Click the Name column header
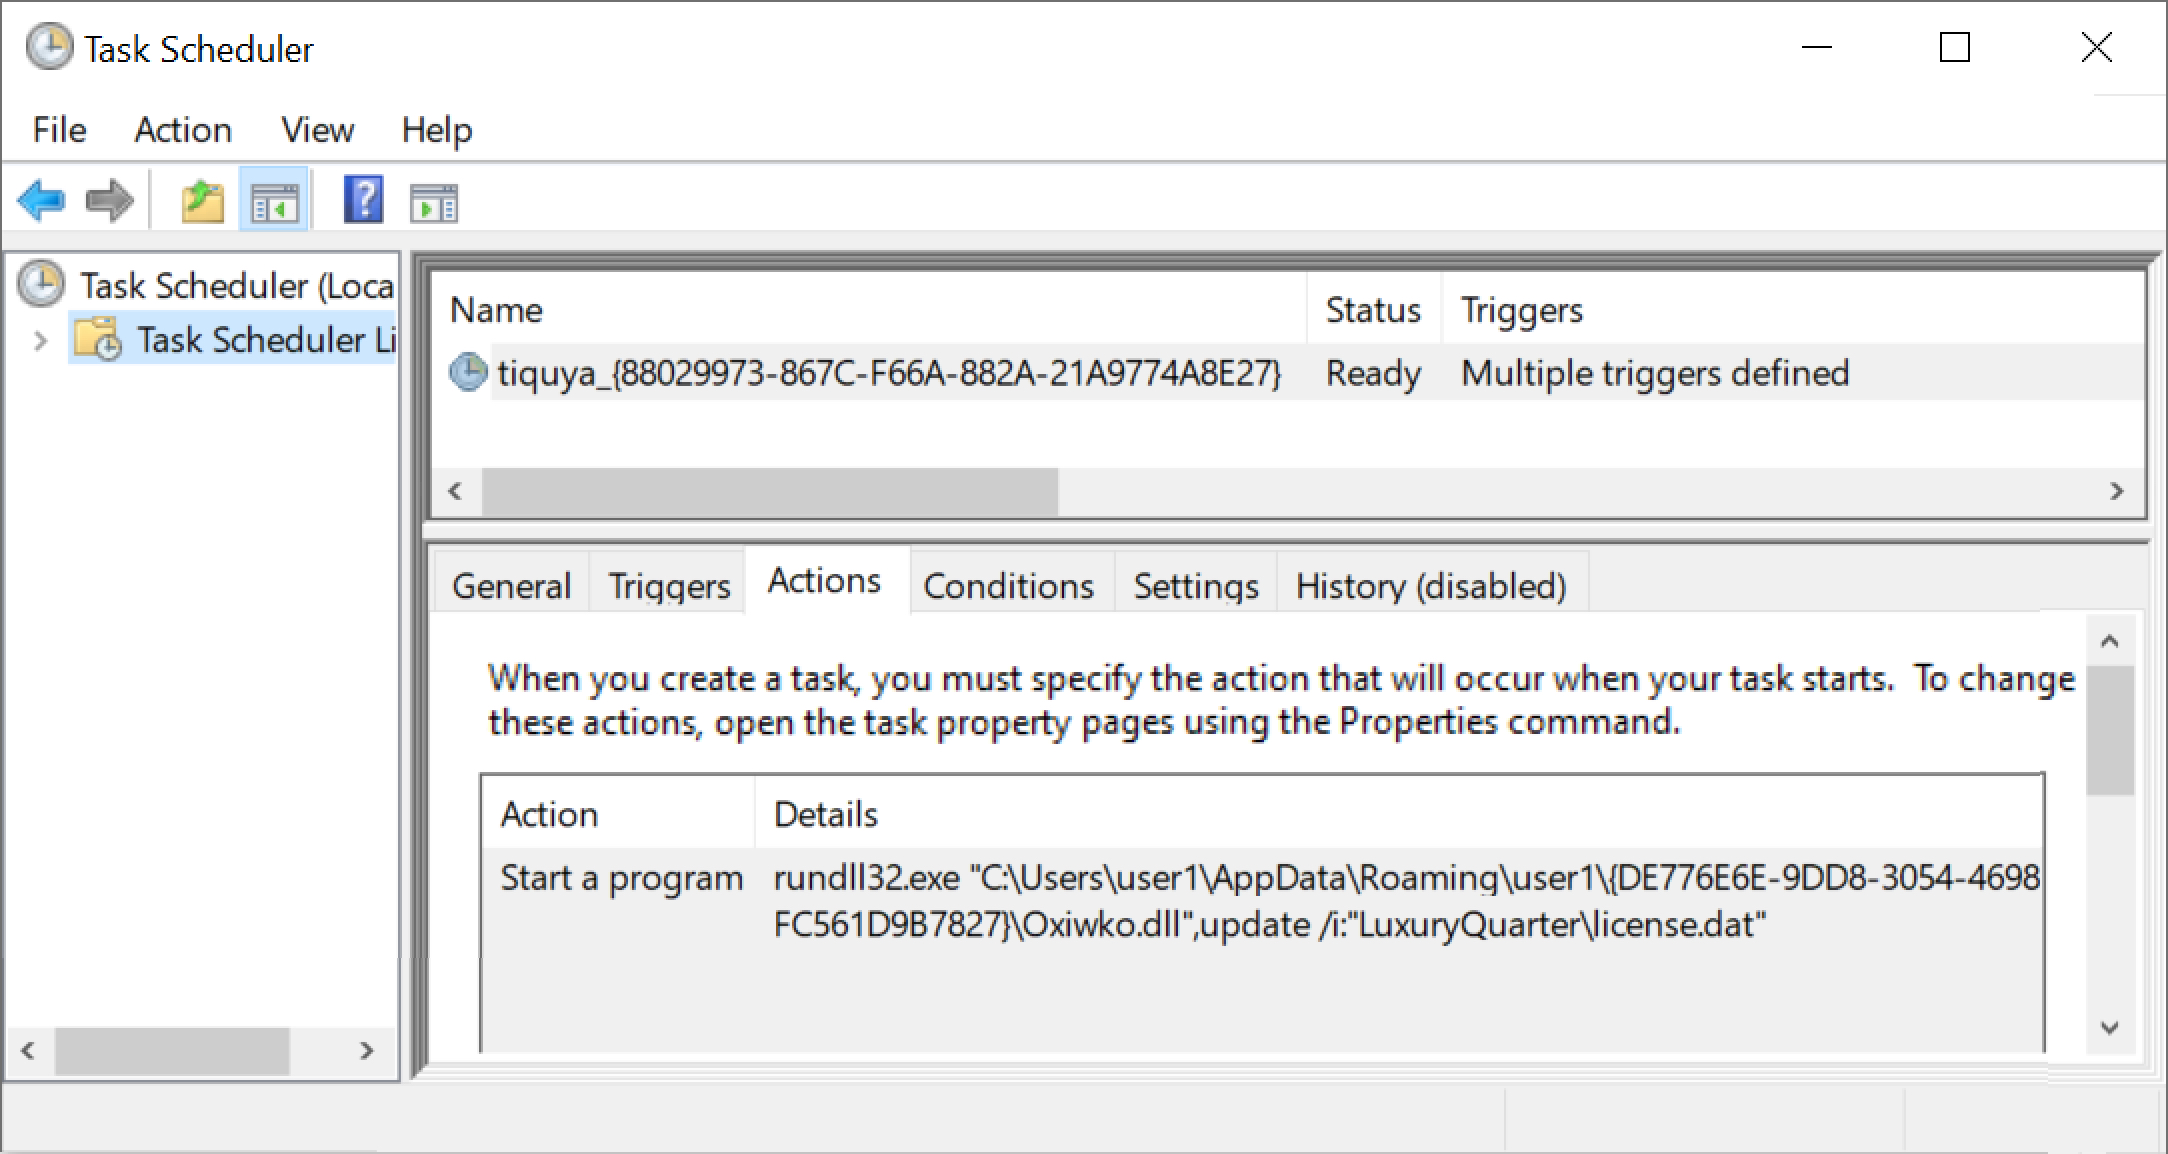2168x1154 pixels. click(x=868, y=310)
